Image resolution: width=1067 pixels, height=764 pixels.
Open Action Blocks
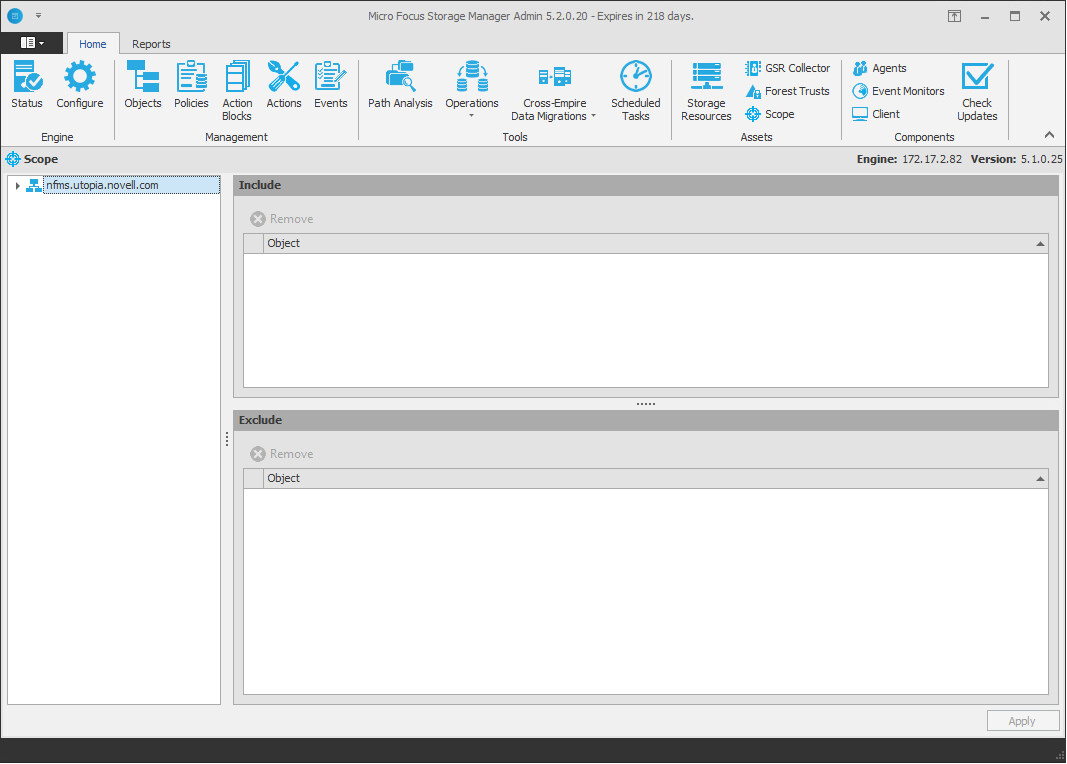click(x=237, y=91)
